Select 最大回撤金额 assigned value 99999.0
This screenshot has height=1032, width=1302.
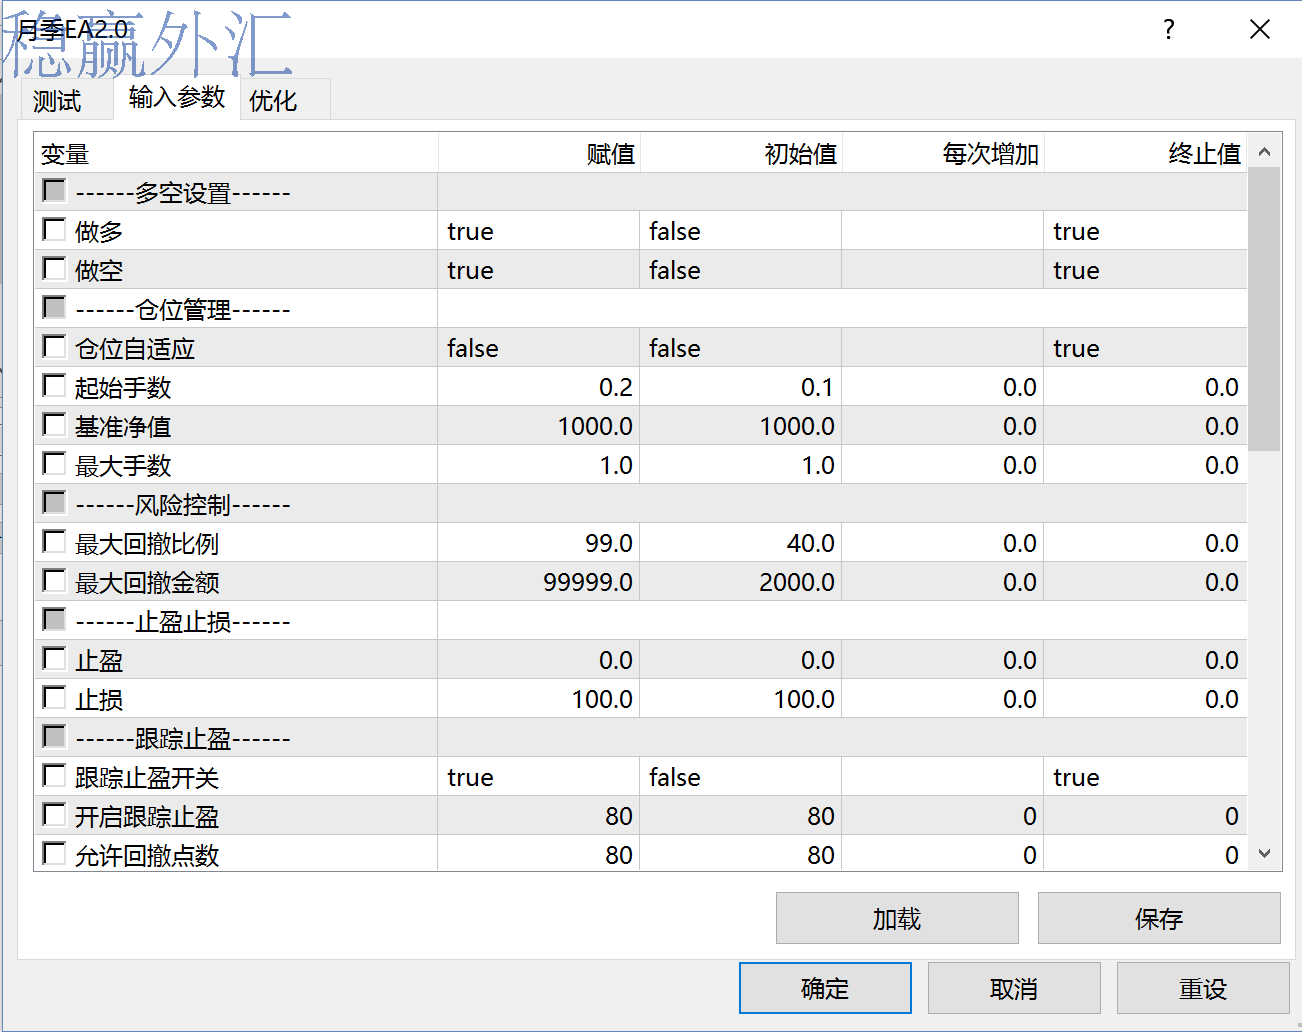click(538, 582)
